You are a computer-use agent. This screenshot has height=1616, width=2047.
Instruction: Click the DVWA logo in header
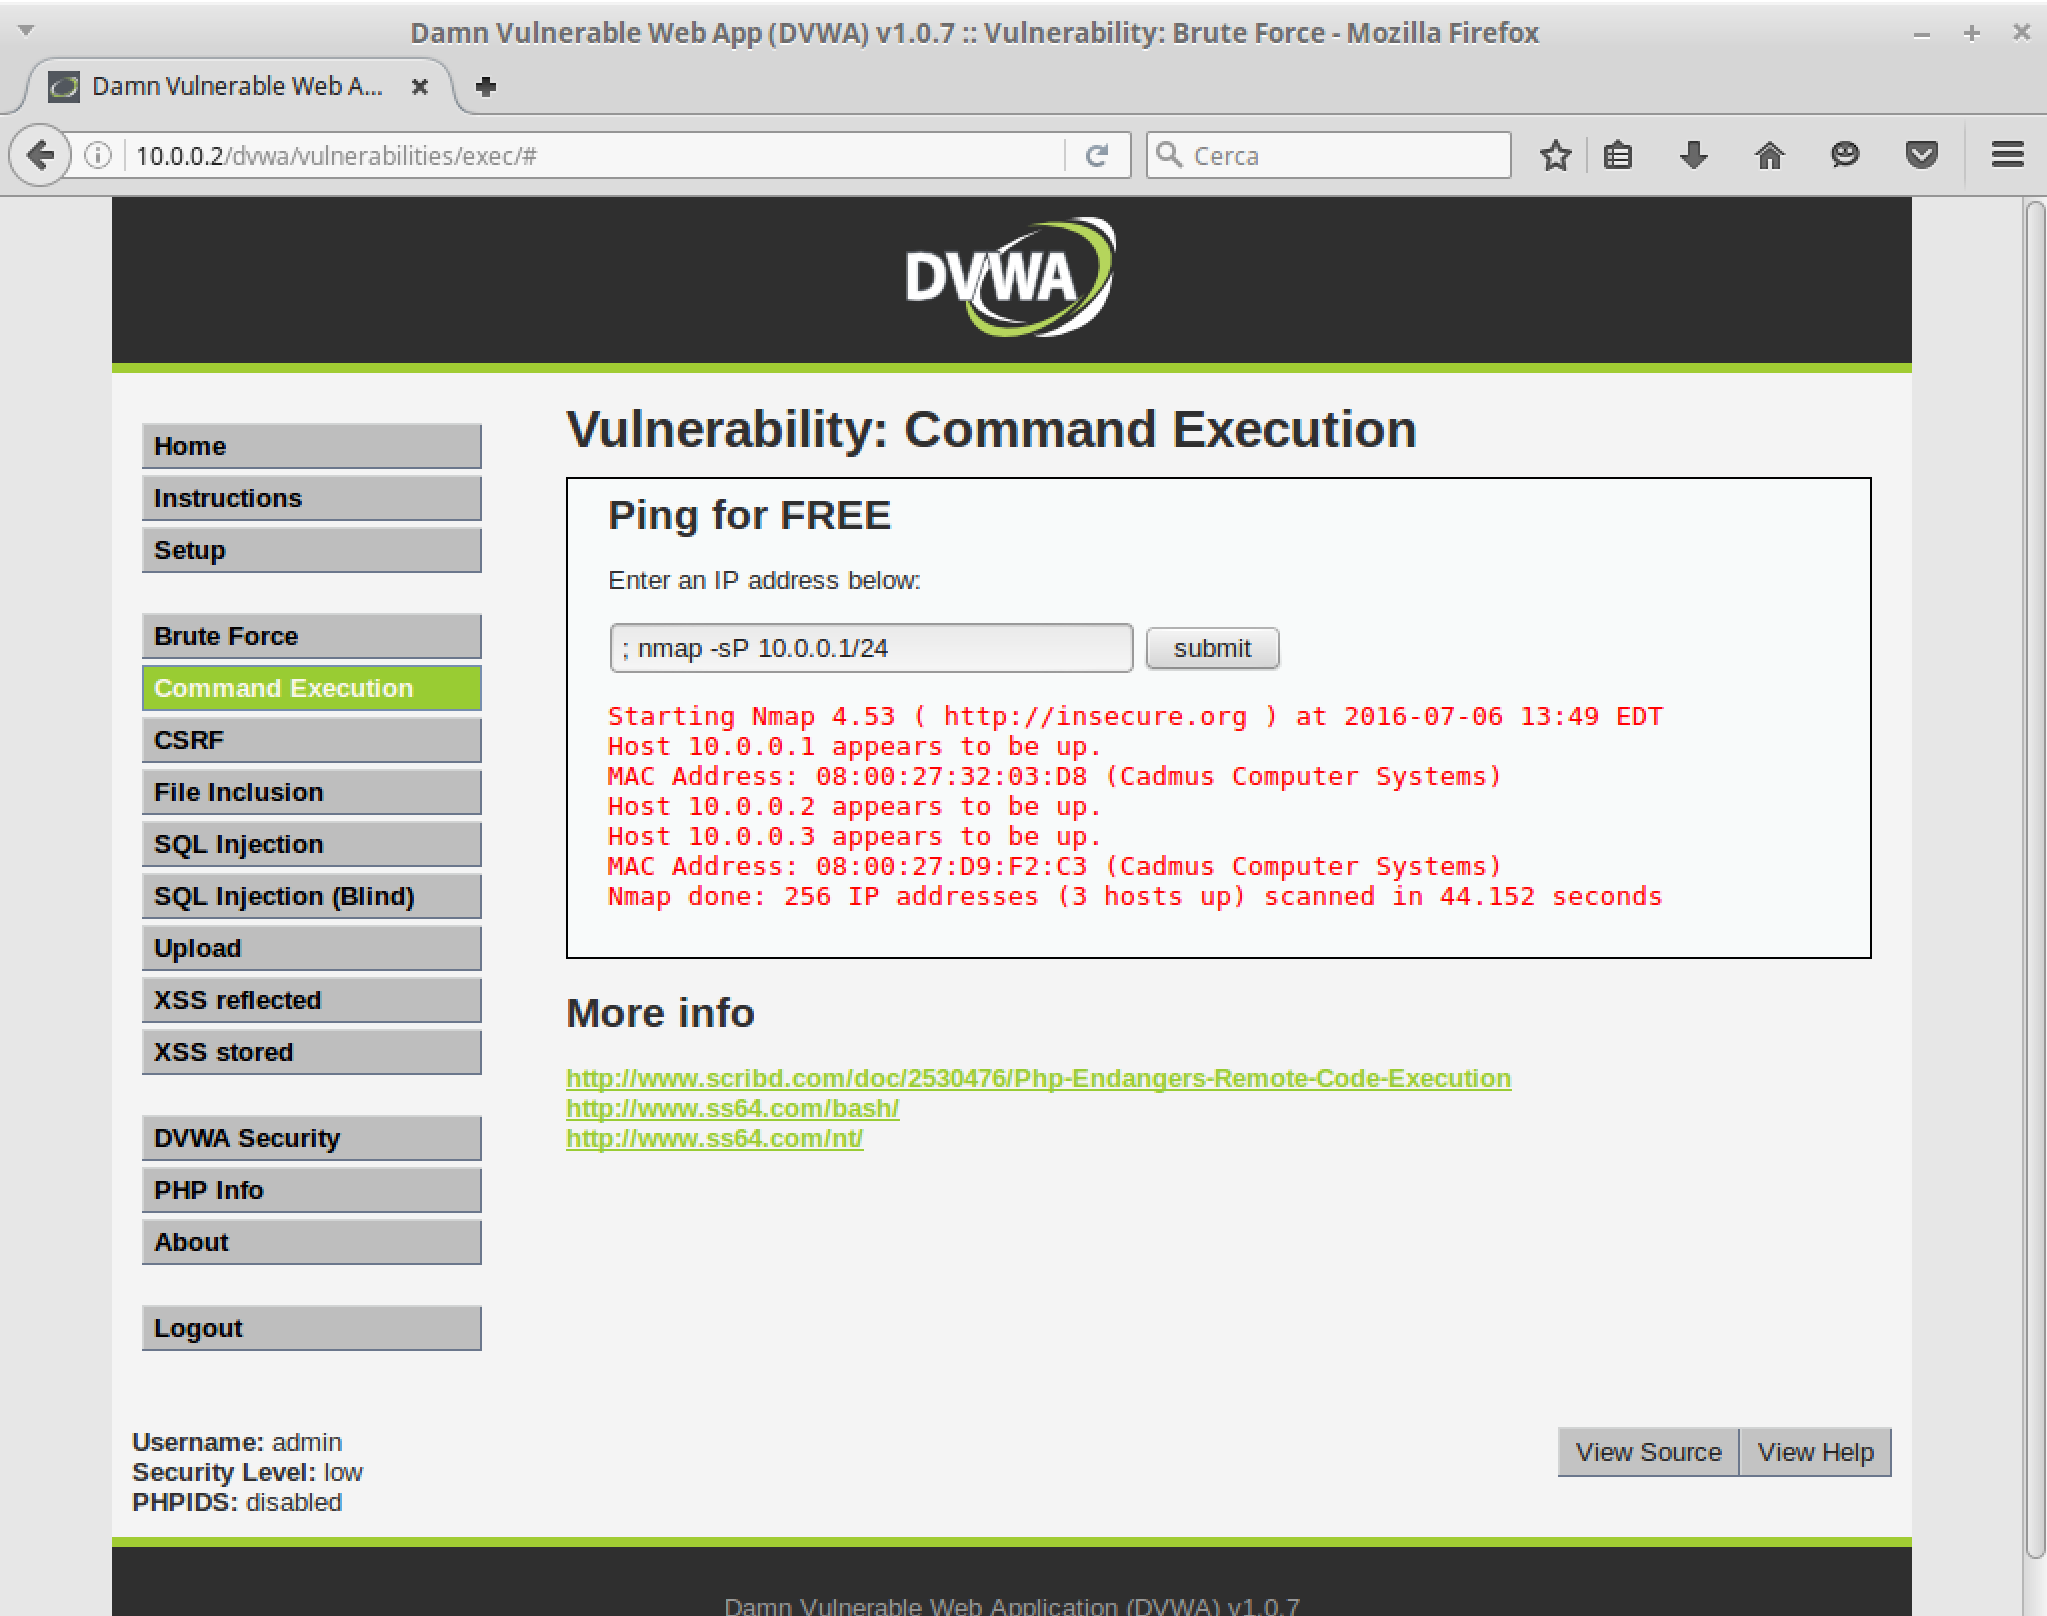pos(1010,277)
